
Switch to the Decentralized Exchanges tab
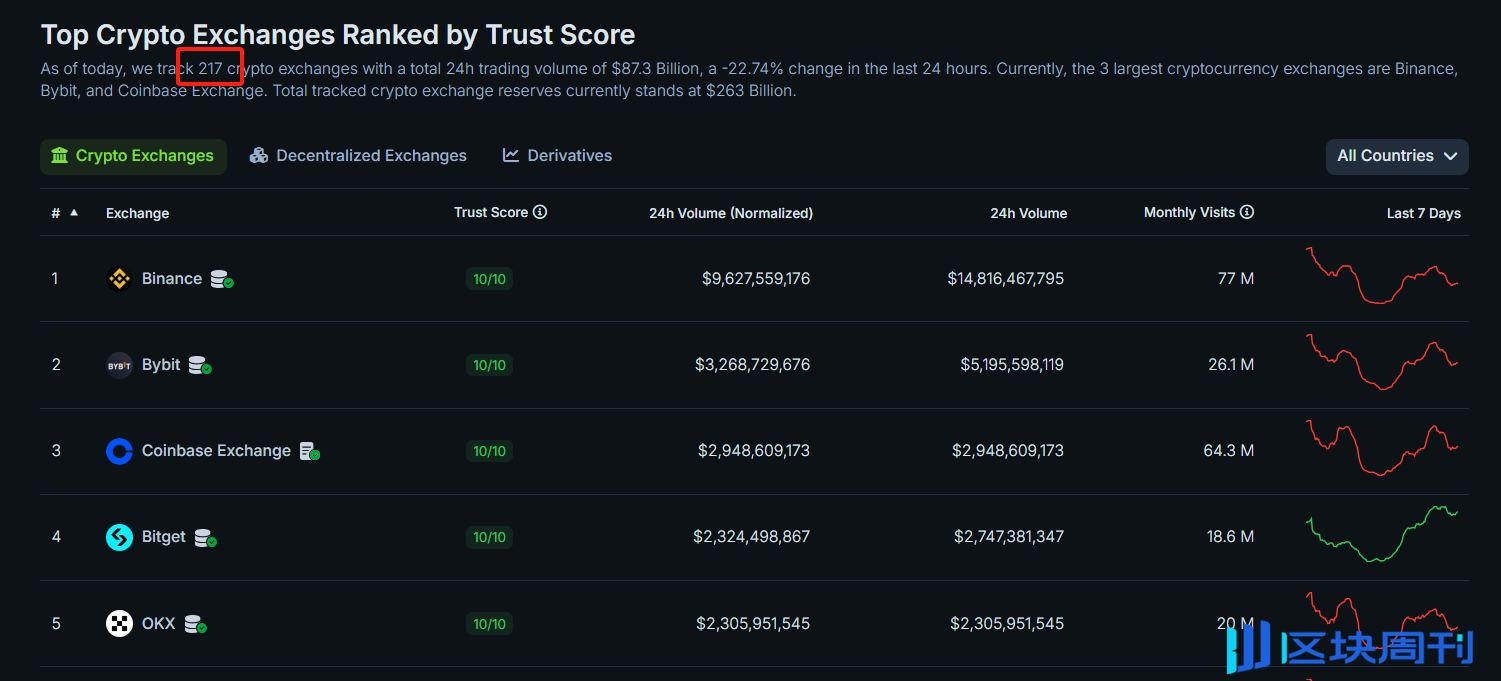(x=358, y=156)
